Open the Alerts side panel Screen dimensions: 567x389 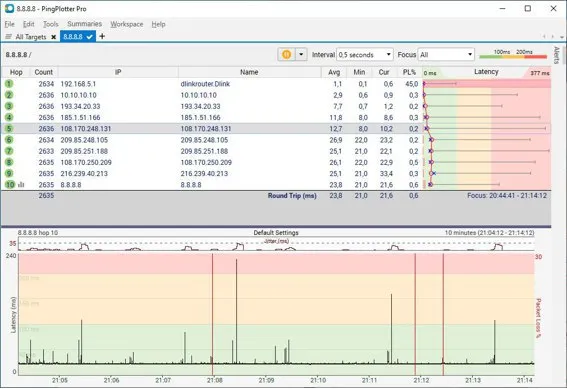coord(557,55)
